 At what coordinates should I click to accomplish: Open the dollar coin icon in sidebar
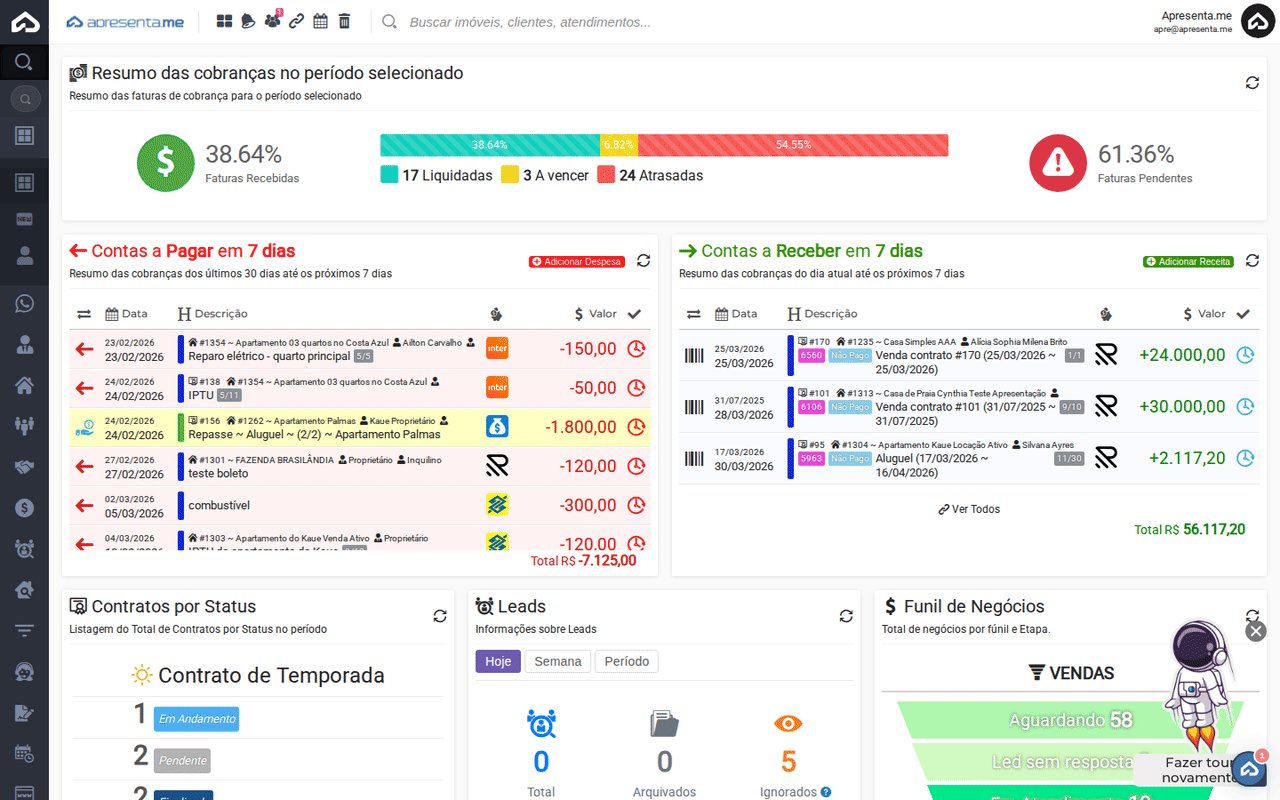coord(24,508)
